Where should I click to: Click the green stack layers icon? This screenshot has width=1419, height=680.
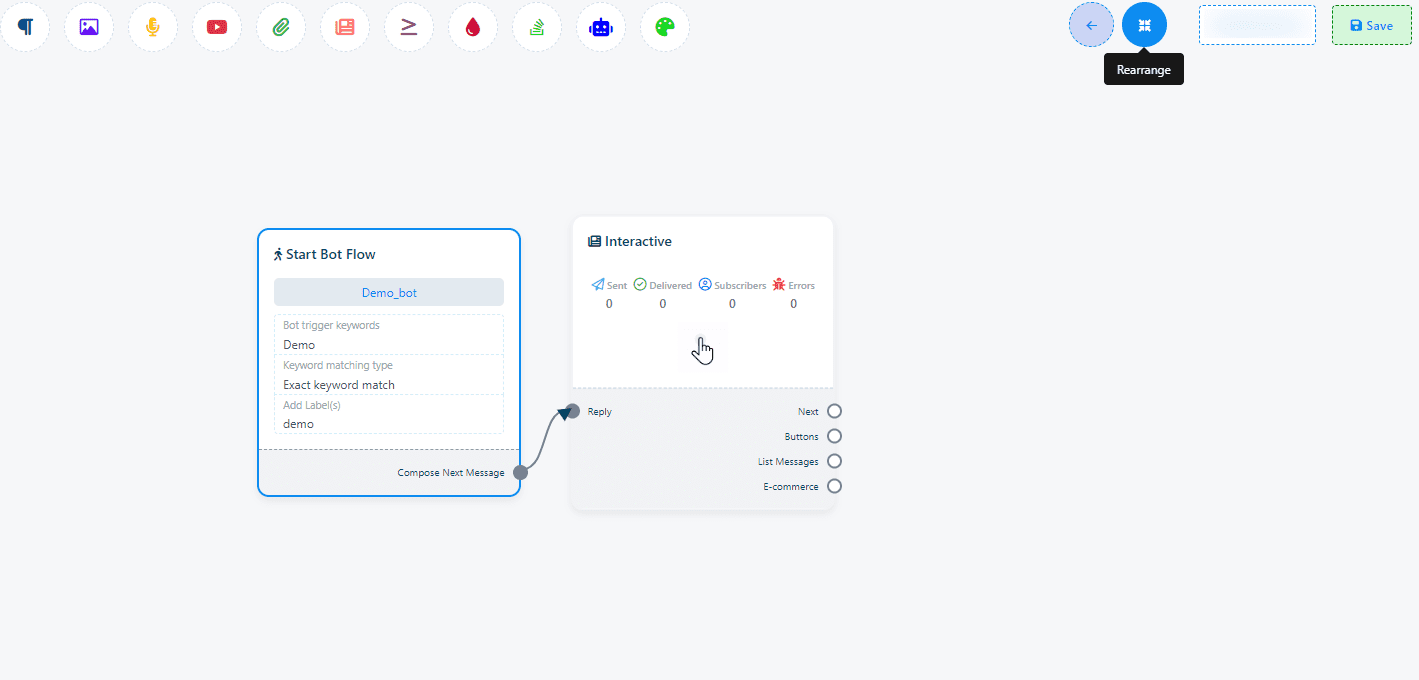(x=537, y=27)
